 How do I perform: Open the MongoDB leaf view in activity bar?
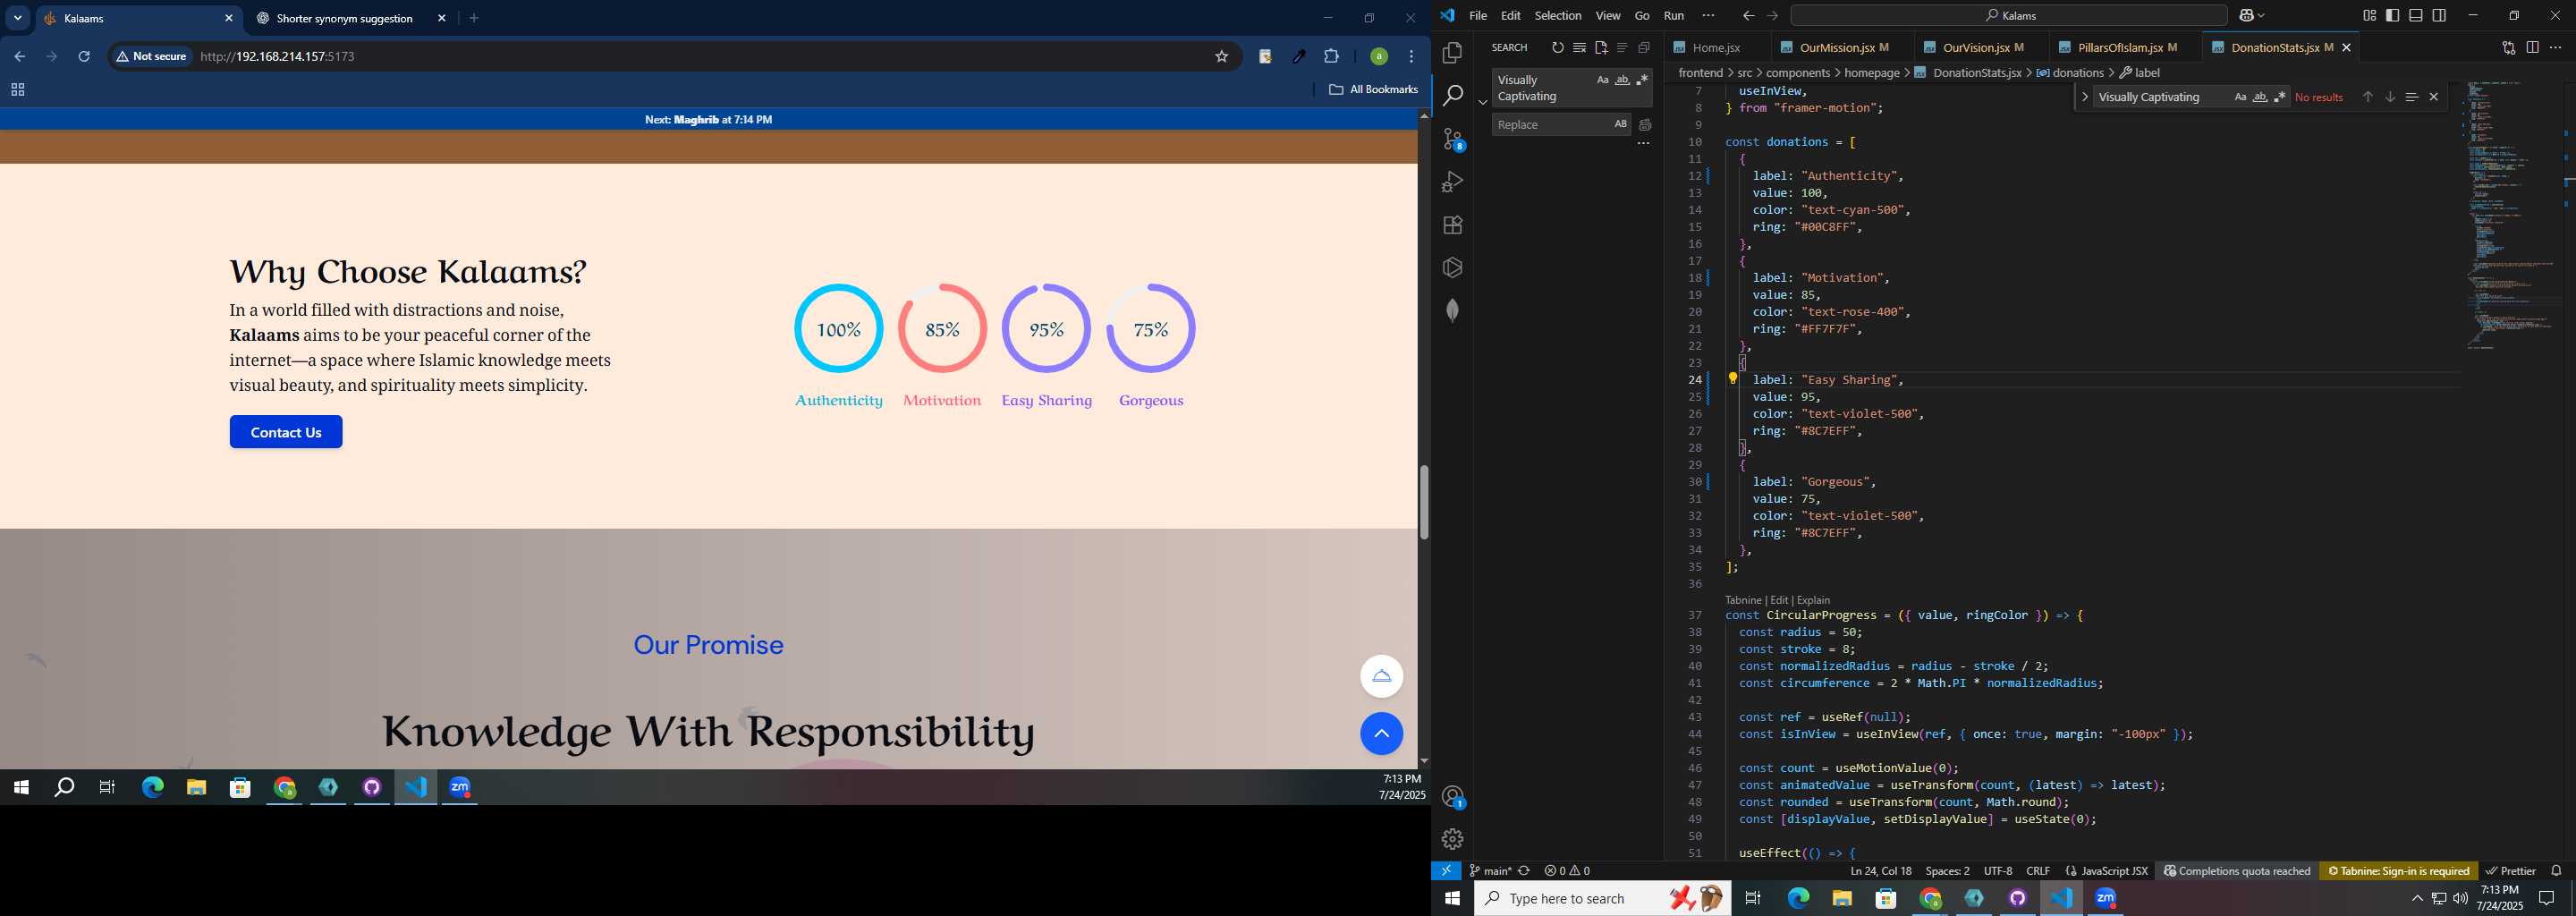(x=1452, y=310)
